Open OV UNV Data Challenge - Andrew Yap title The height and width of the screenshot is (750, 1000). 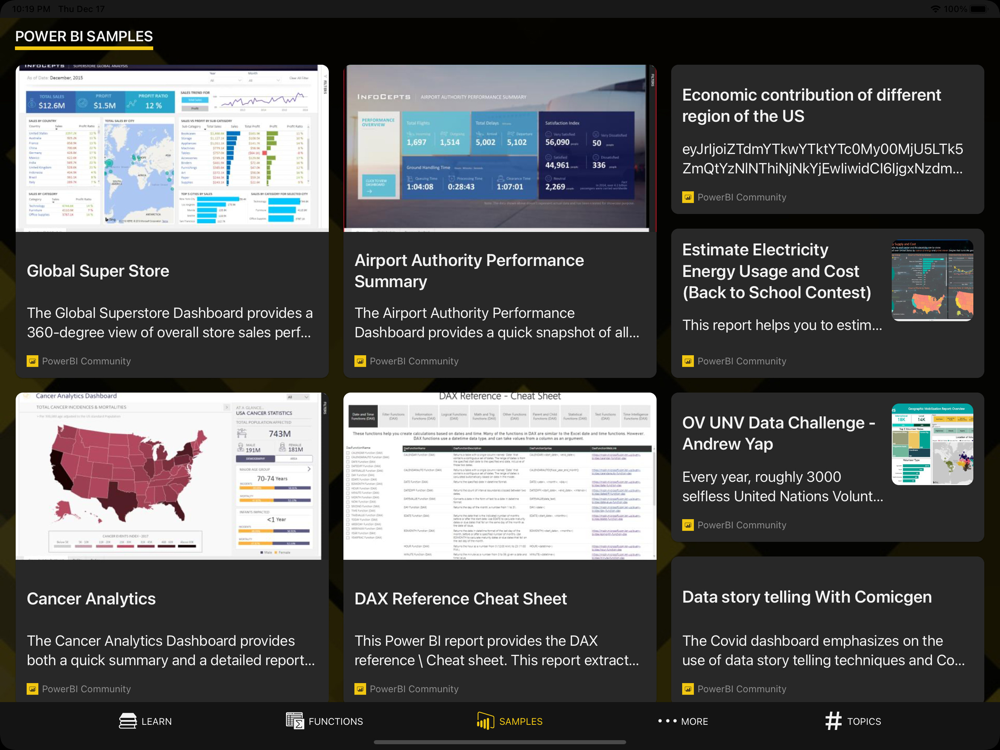779,433
